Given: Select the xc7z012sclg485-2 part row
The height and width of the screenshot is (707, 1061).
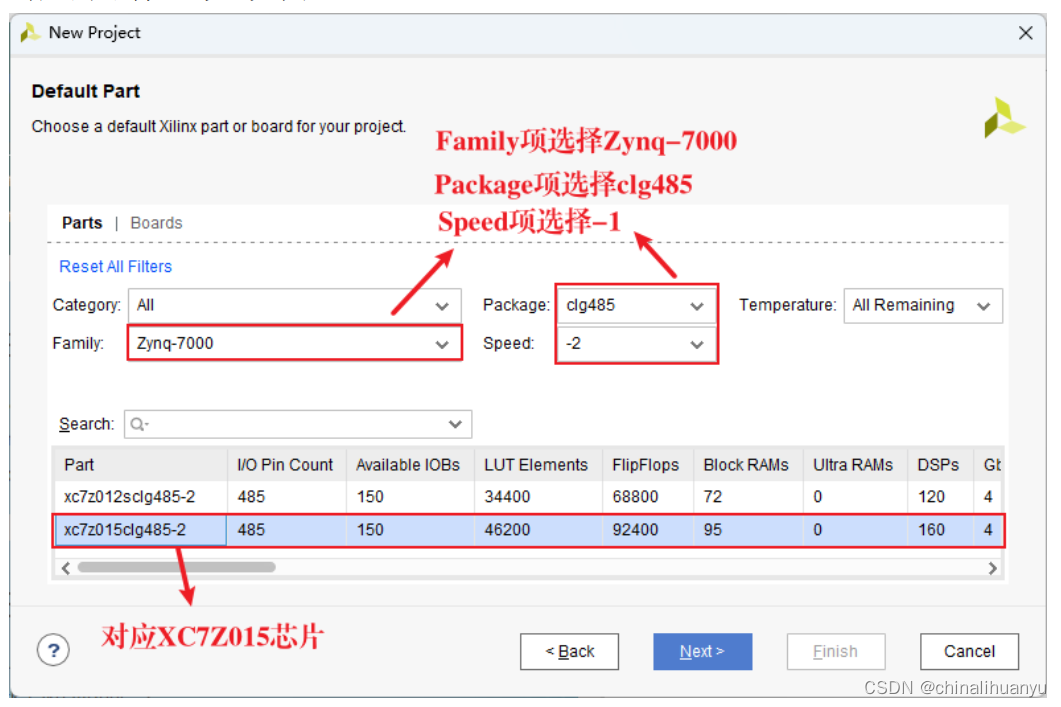Looking at the screenshot, I should coord(528,497).
